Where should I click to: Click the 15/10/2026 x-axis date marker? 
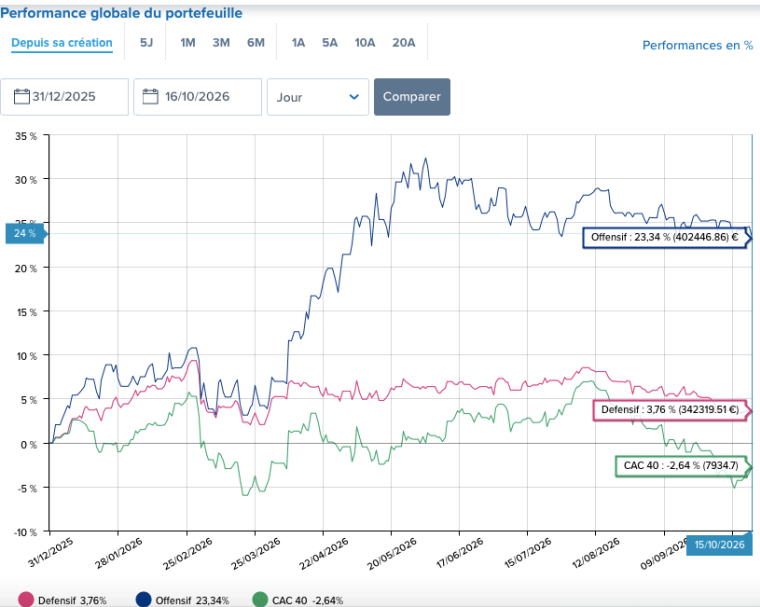(719, 545)
